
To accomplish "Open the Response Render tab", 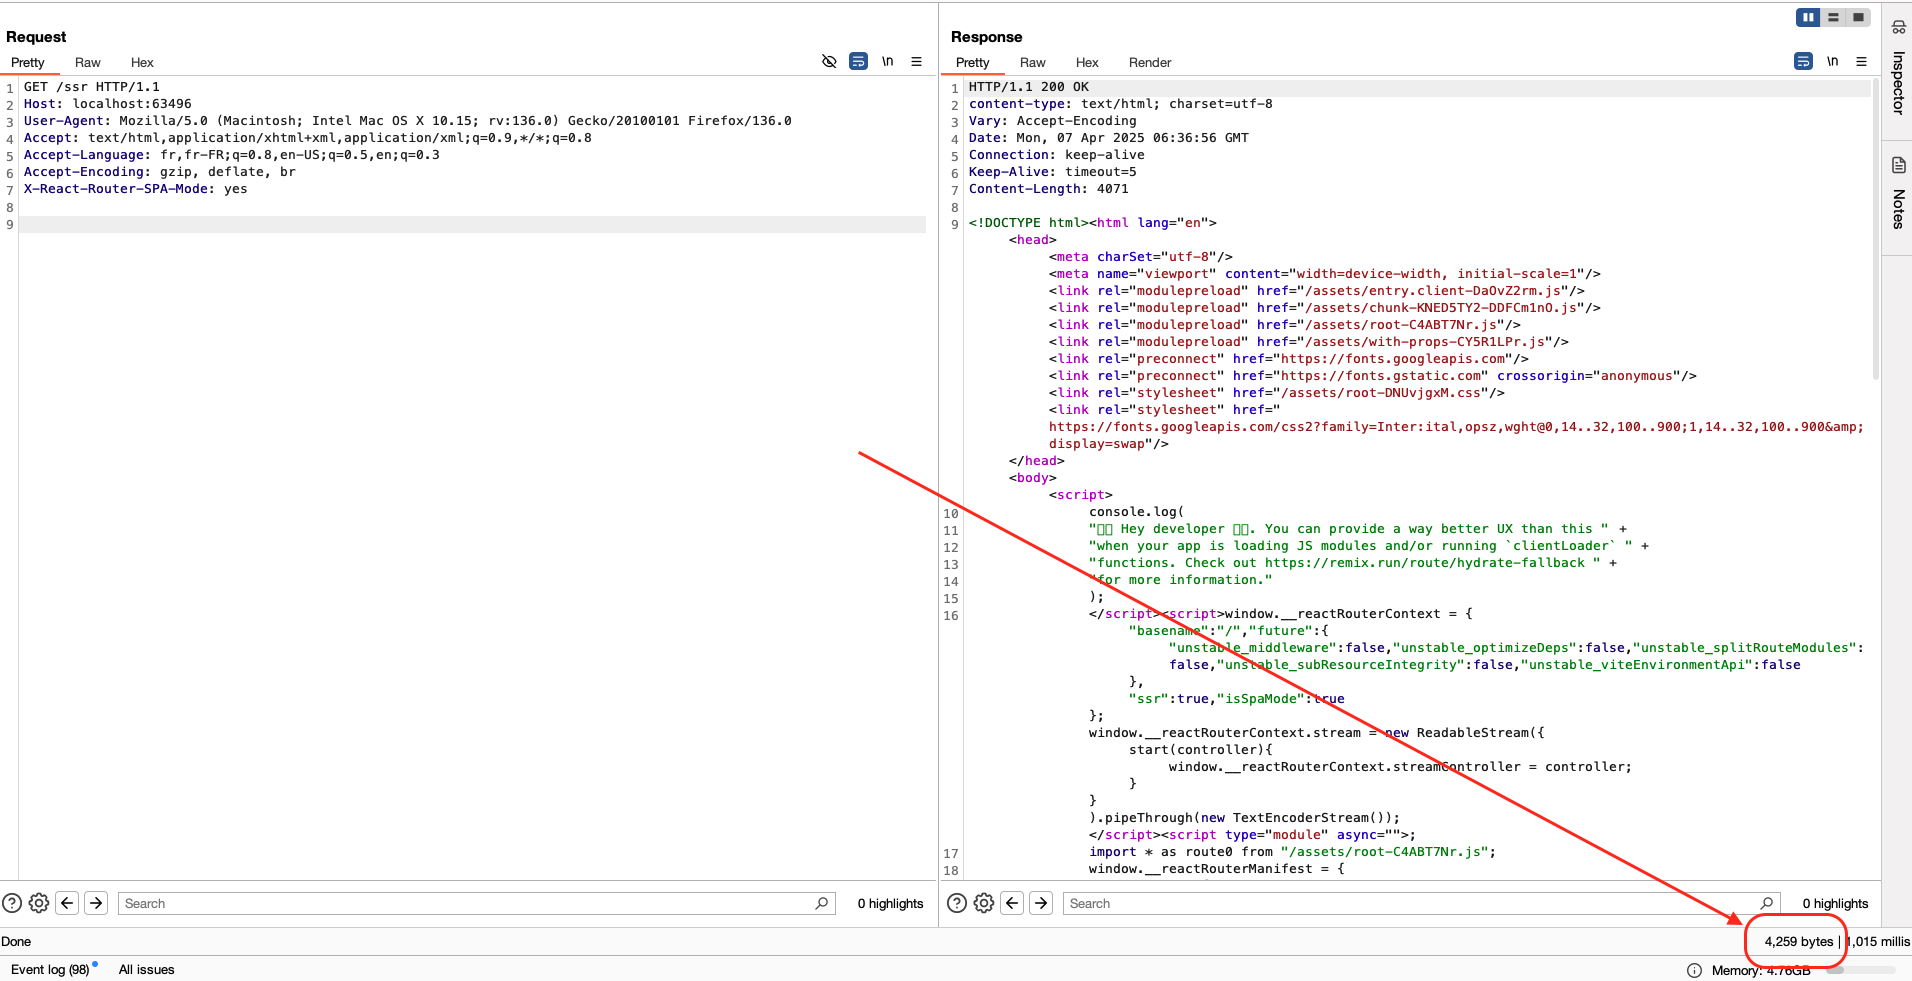I will tap(1150, 62).
